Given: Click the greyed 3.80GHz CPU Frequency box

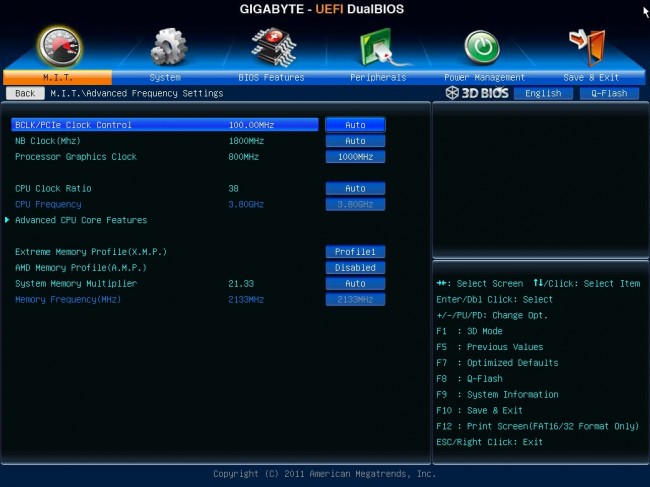Looking at the screenshot, I should (355, 204).
